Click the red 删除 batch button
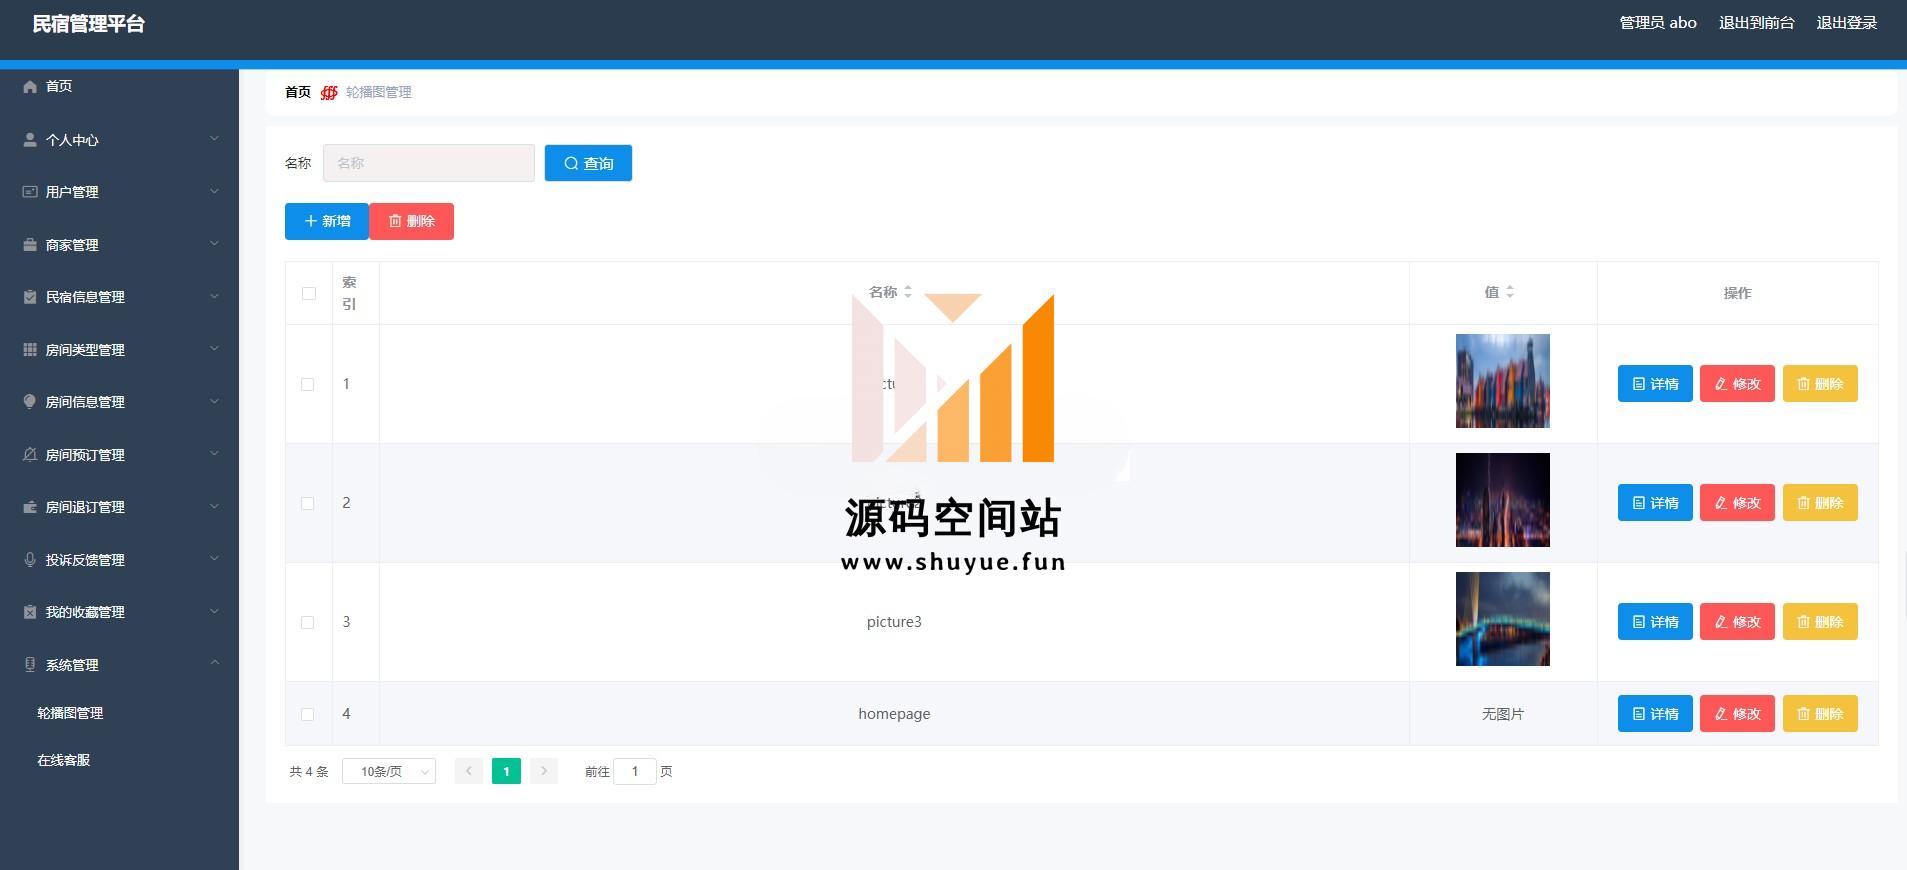Viewport: 1907px width, 870px height. point(412,221)
